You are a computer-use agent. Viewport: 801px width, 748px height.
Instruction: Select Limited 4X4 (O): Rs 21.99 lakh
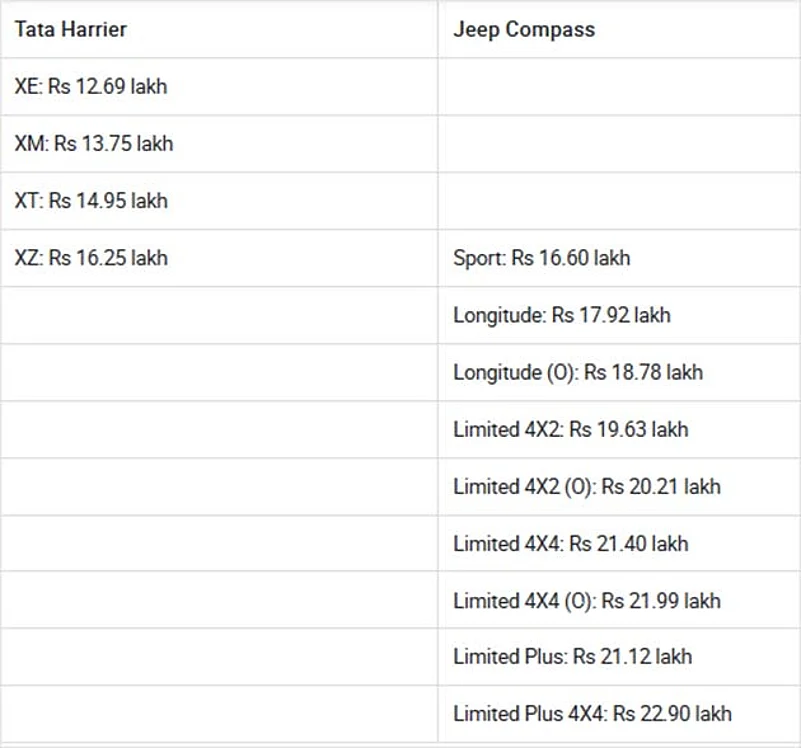586,601
